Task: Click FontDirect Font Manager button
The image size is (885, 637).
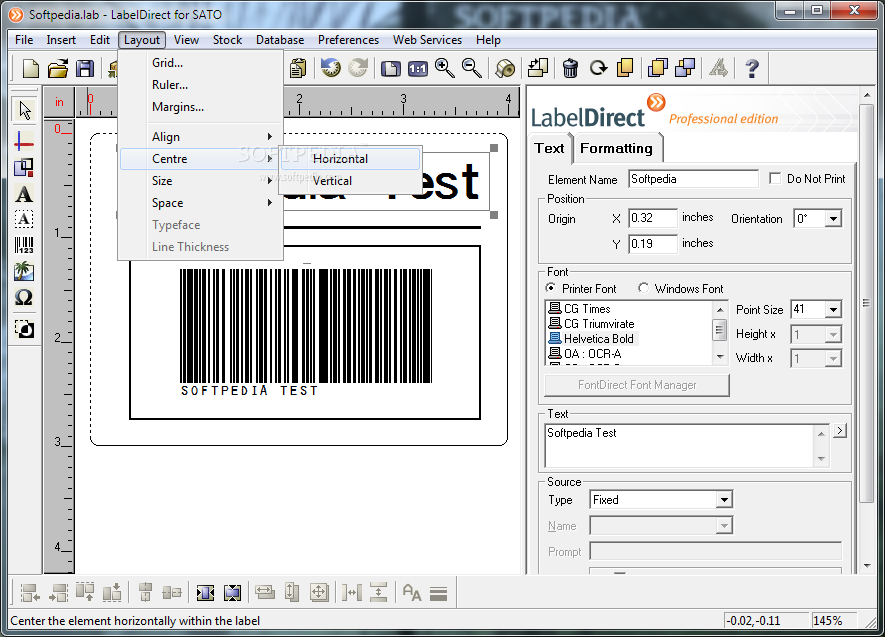Action: point(637,385)
